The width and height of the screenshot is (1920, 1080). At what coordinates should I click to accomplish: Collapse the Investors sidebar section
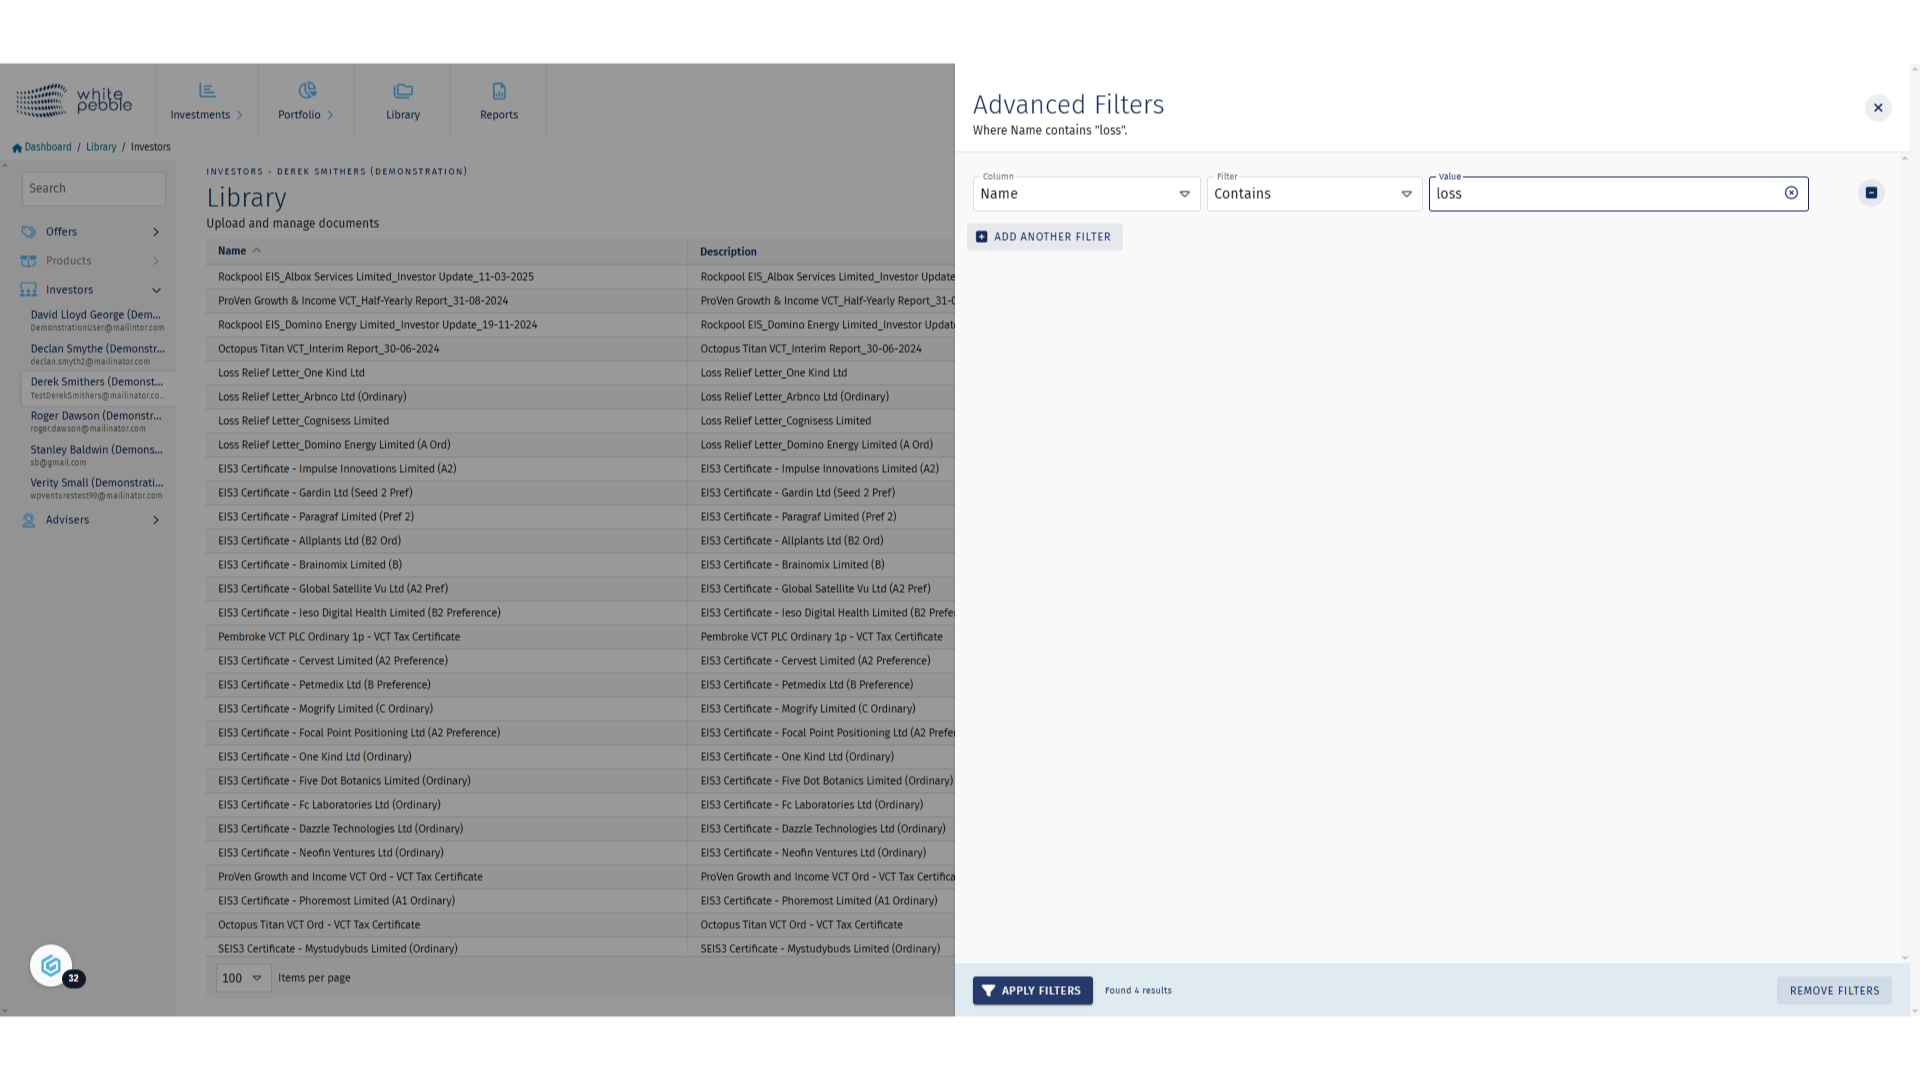156,290
